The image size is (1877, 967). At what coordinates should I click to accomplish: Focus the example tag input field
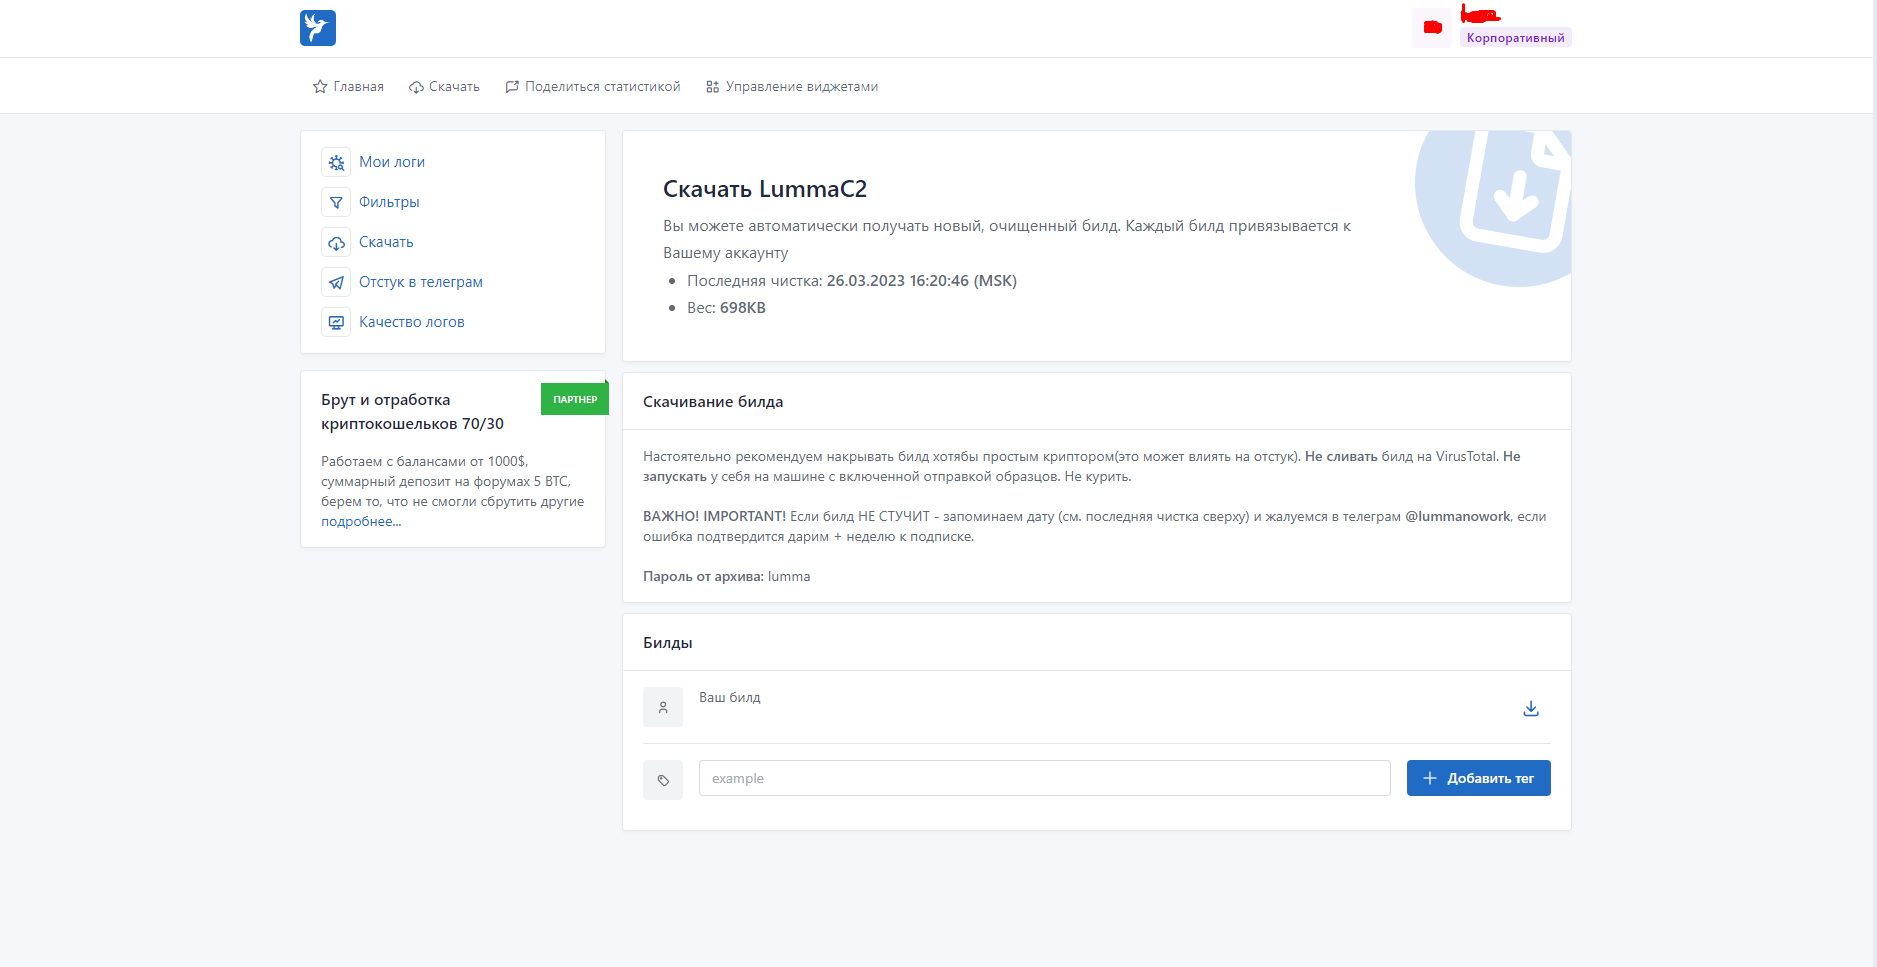[x=1044, y=778]
